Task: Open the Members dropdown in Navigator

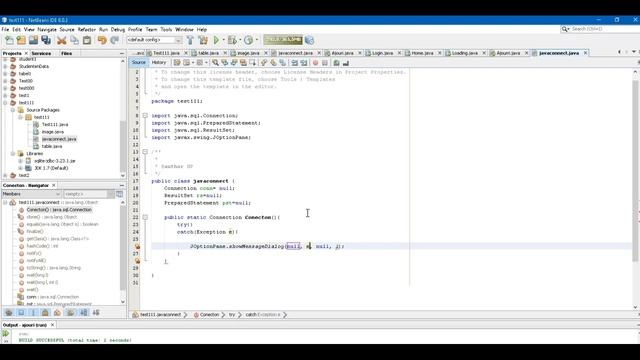Action: tap(31, 194)
